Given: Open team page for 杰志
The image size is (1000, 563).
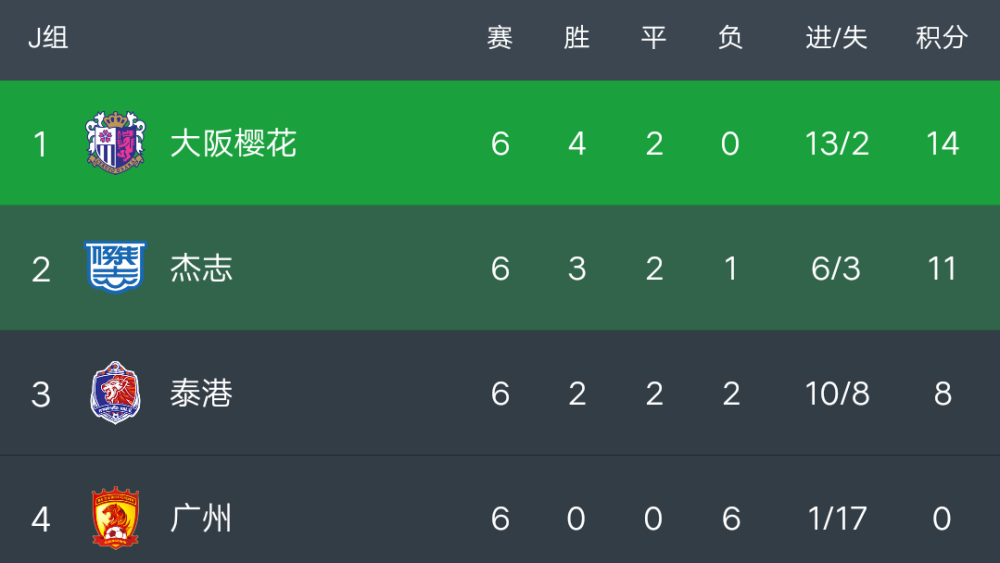Looking at the screenshot, I should [x=202, y=268].
